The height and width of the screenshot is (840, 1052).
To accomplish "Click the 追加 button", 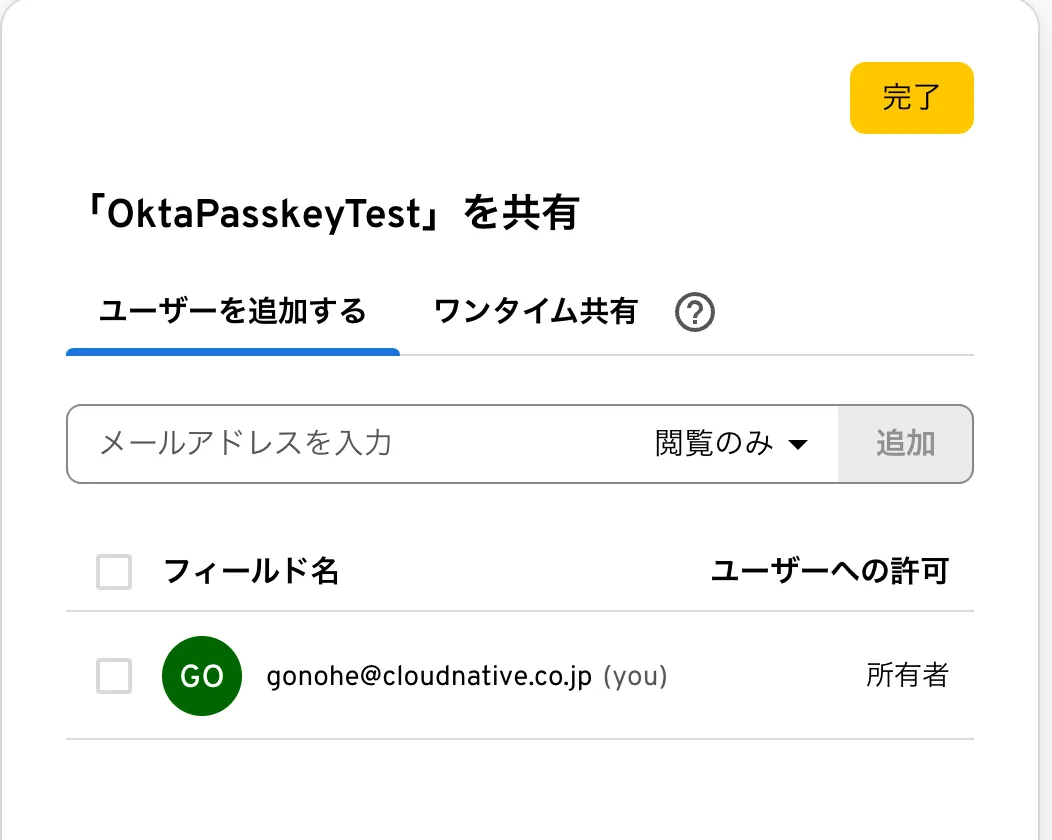I will tap(905, 444).
